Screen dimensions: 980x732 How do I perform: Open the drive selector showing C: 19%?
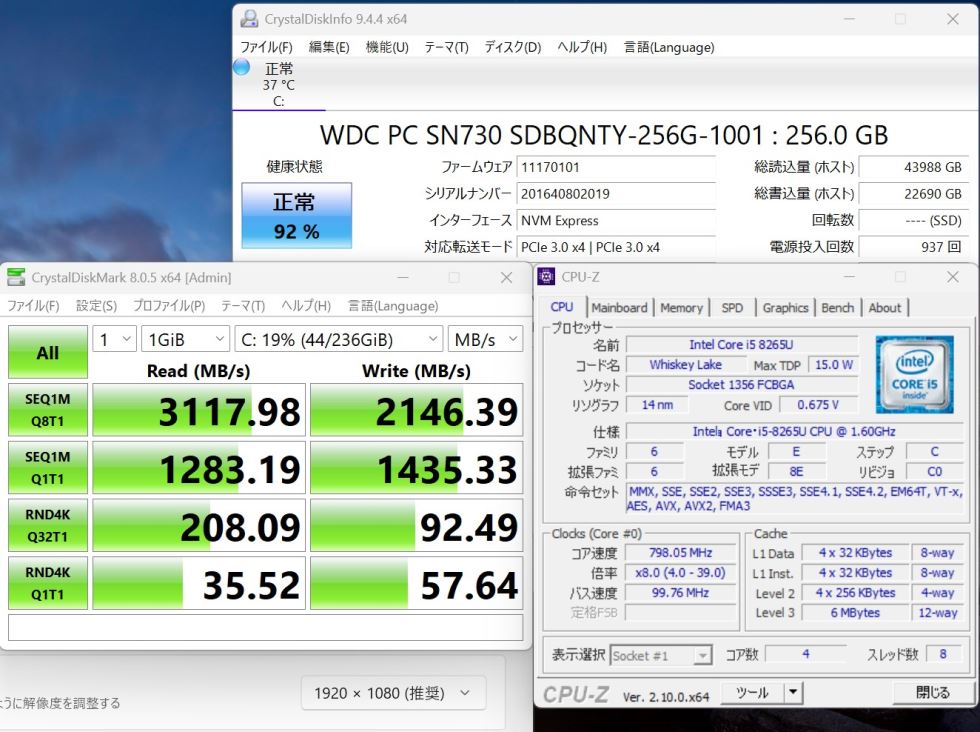point(338,339)
